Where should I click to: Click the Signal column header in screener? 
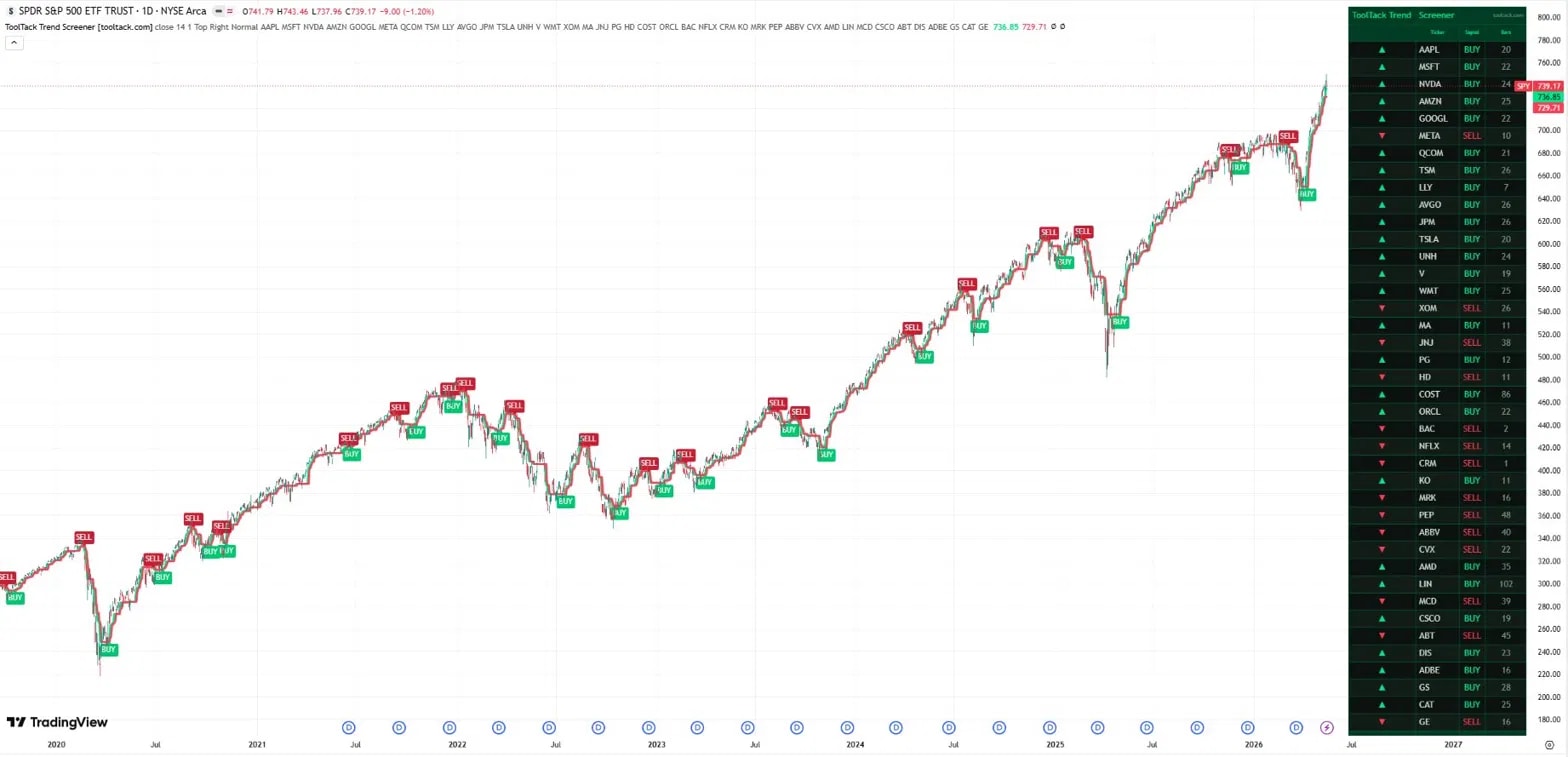pos(1471,32)
